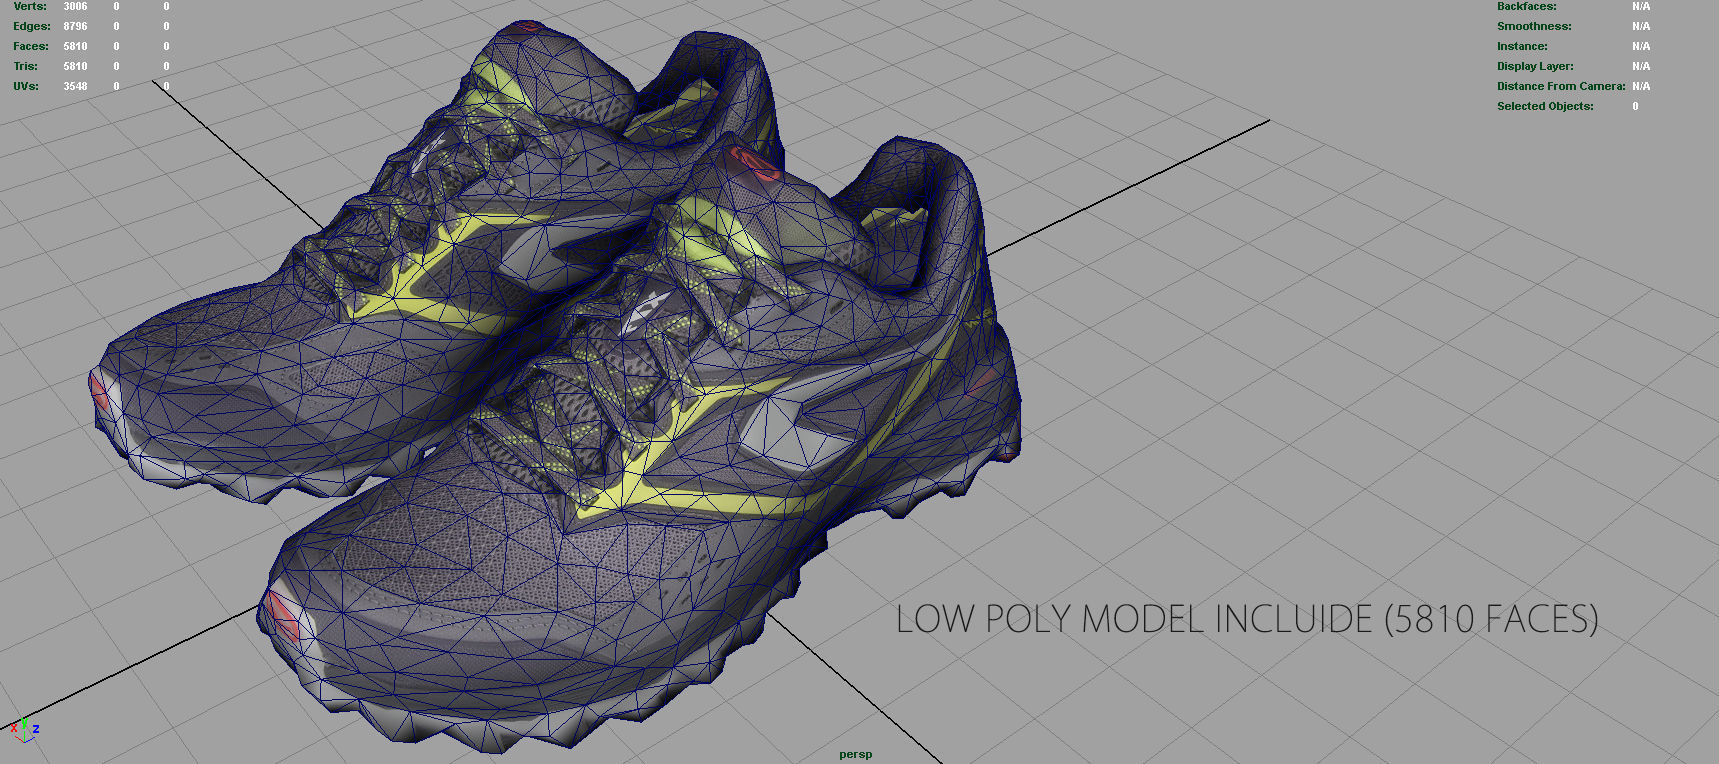Click the 0 value beside Selected Objects
The height and width of the screenshot is (764, 1719).
(1635, 106)
